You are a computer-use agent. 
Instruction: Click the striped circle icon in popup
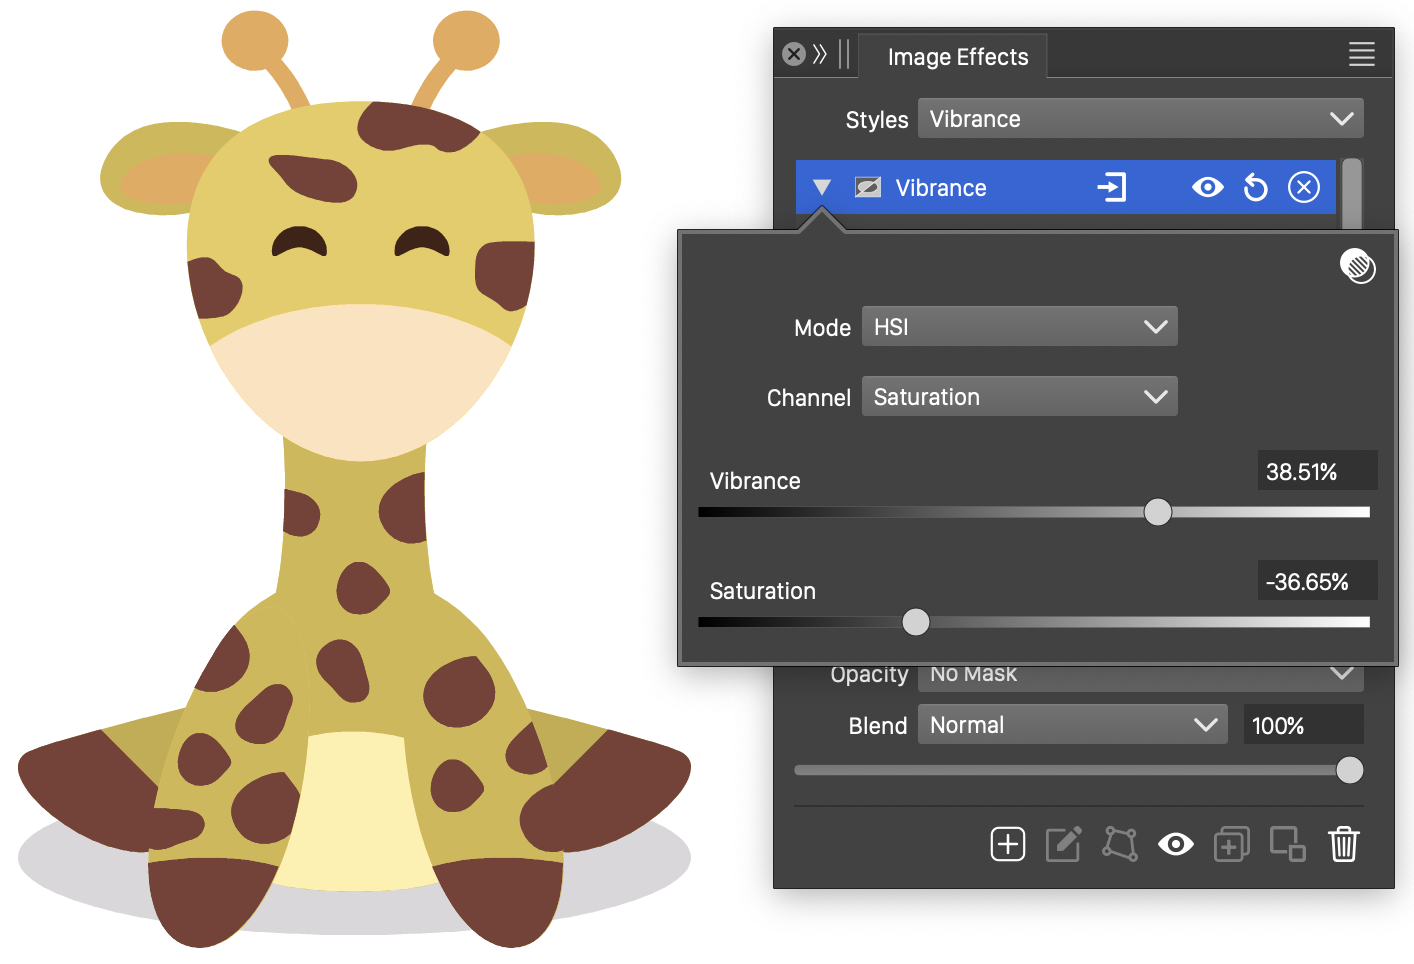pos(1357,266)
